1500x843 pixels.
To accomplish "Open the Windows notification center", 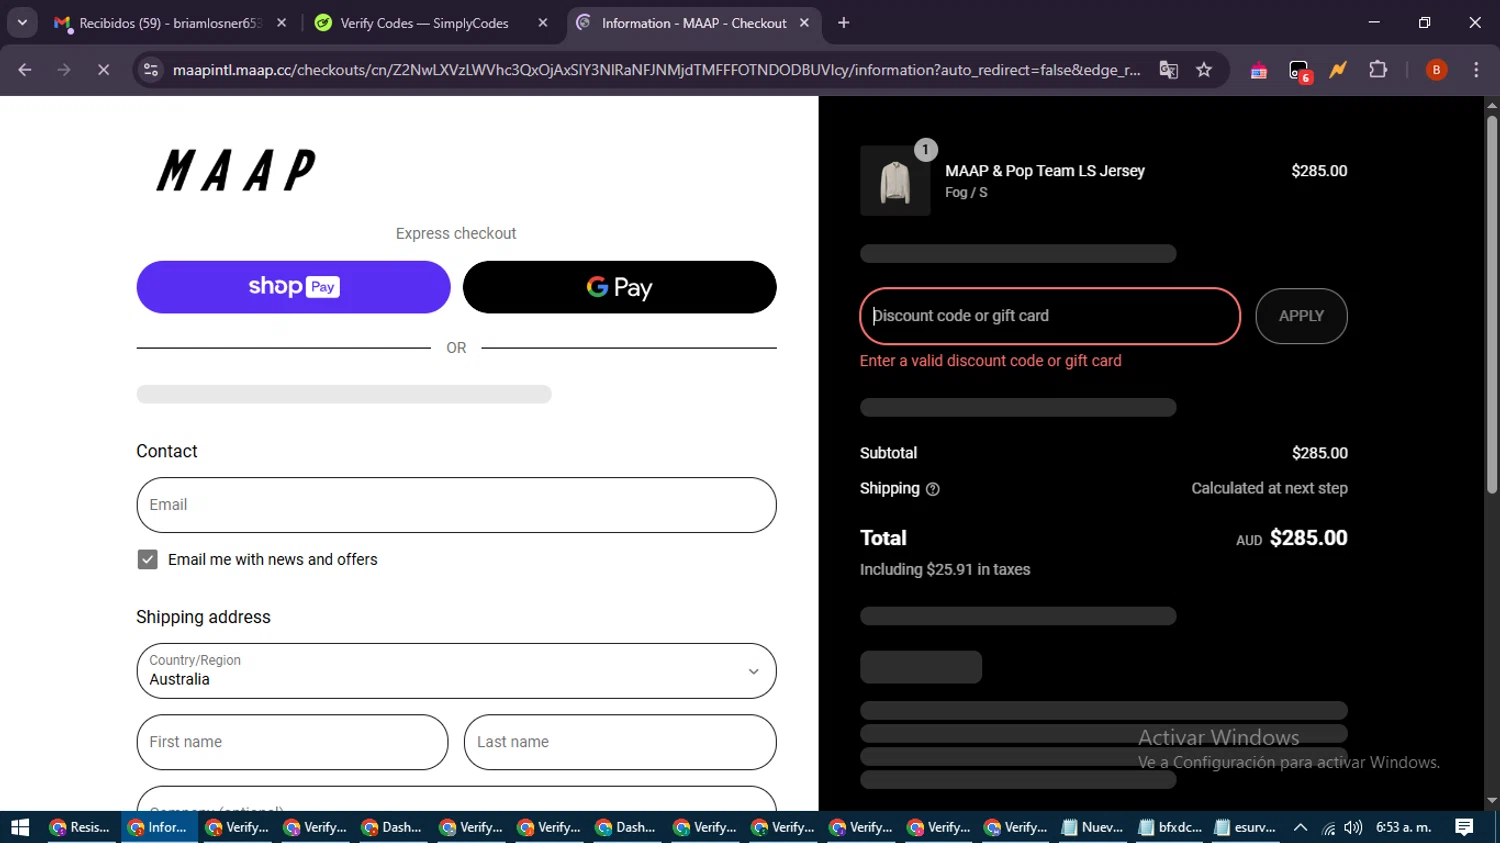I will (1464, 827).
